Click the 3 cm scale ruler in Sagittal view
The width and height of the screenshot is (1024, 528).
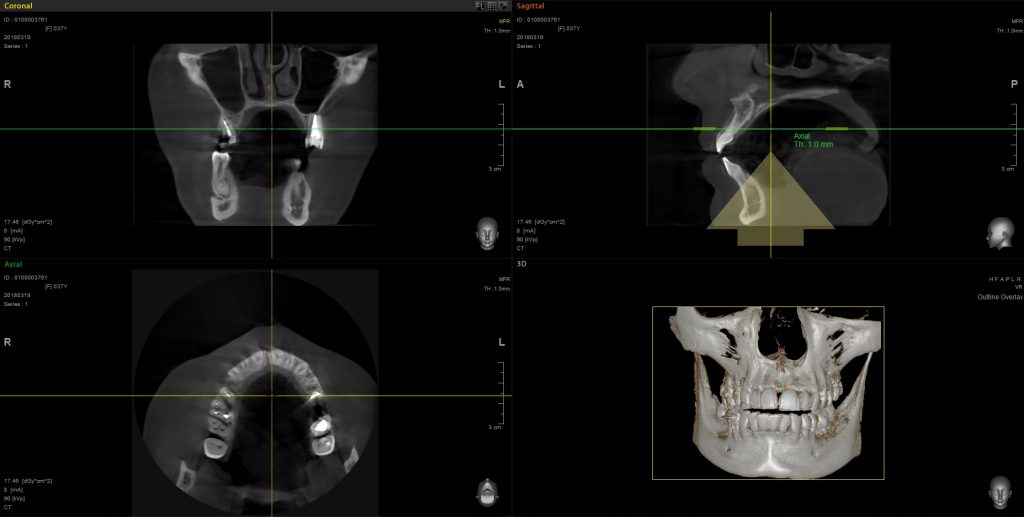[1012, 137]
